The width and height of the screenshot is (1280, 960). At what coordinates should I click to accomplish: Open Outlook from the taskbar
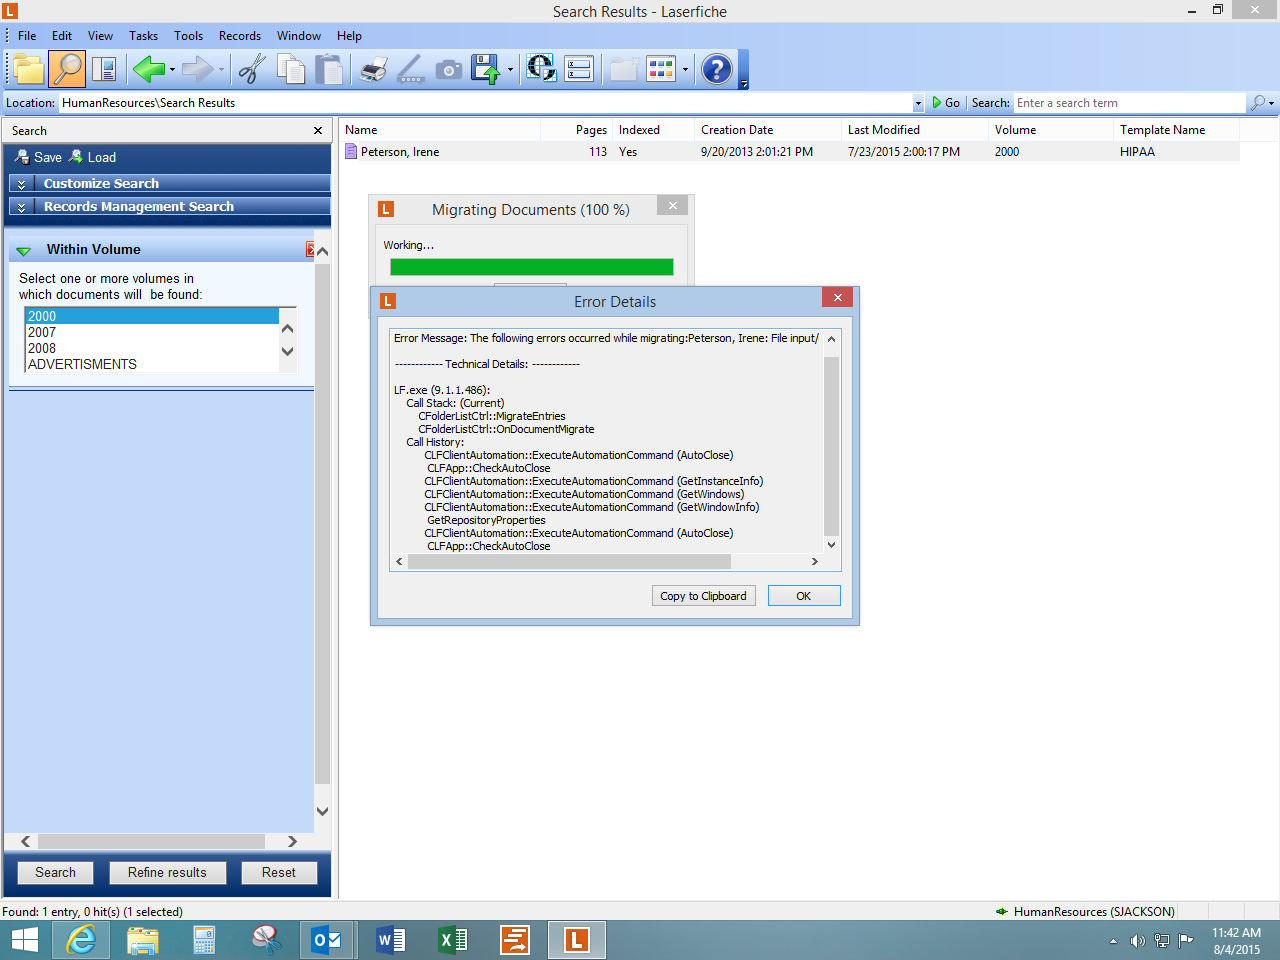(326, 940)
